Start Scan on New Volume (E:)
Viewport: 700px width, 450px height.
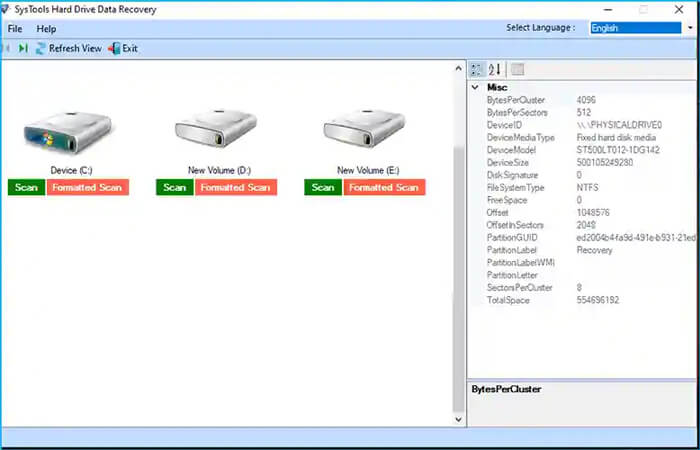coord(323,188)
